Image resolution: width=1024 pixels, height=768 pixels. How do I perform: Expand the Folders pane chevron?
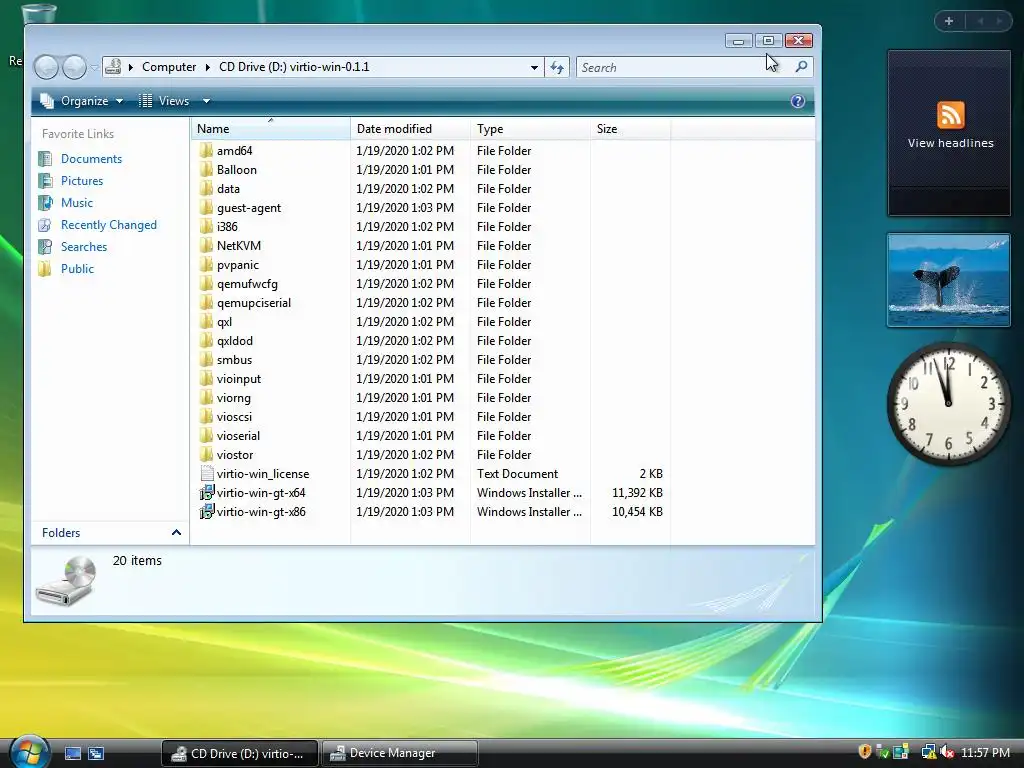click(x=176, y=533)
